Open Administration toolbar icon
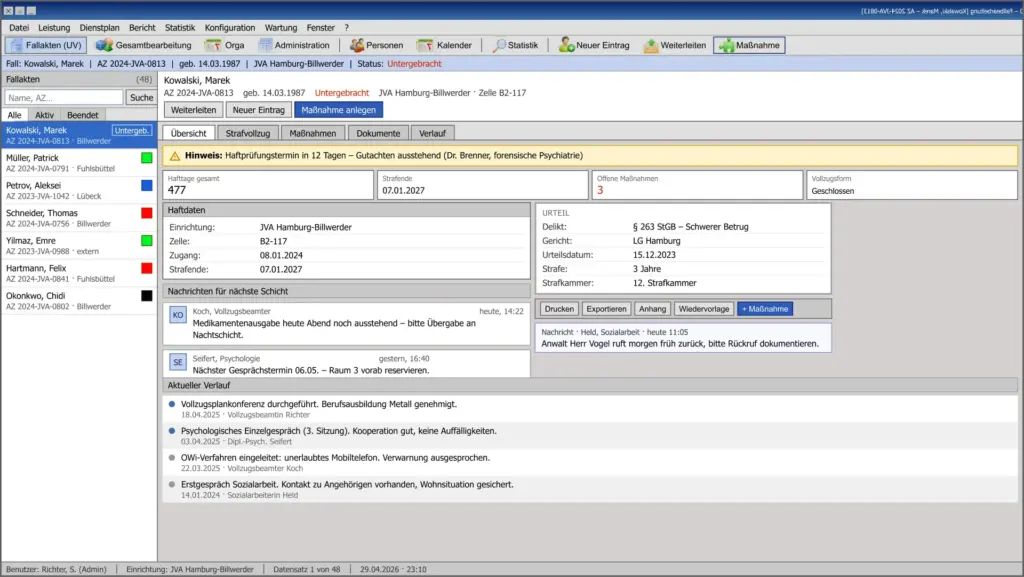1024x577 pixels. click(x=264, y=45)
